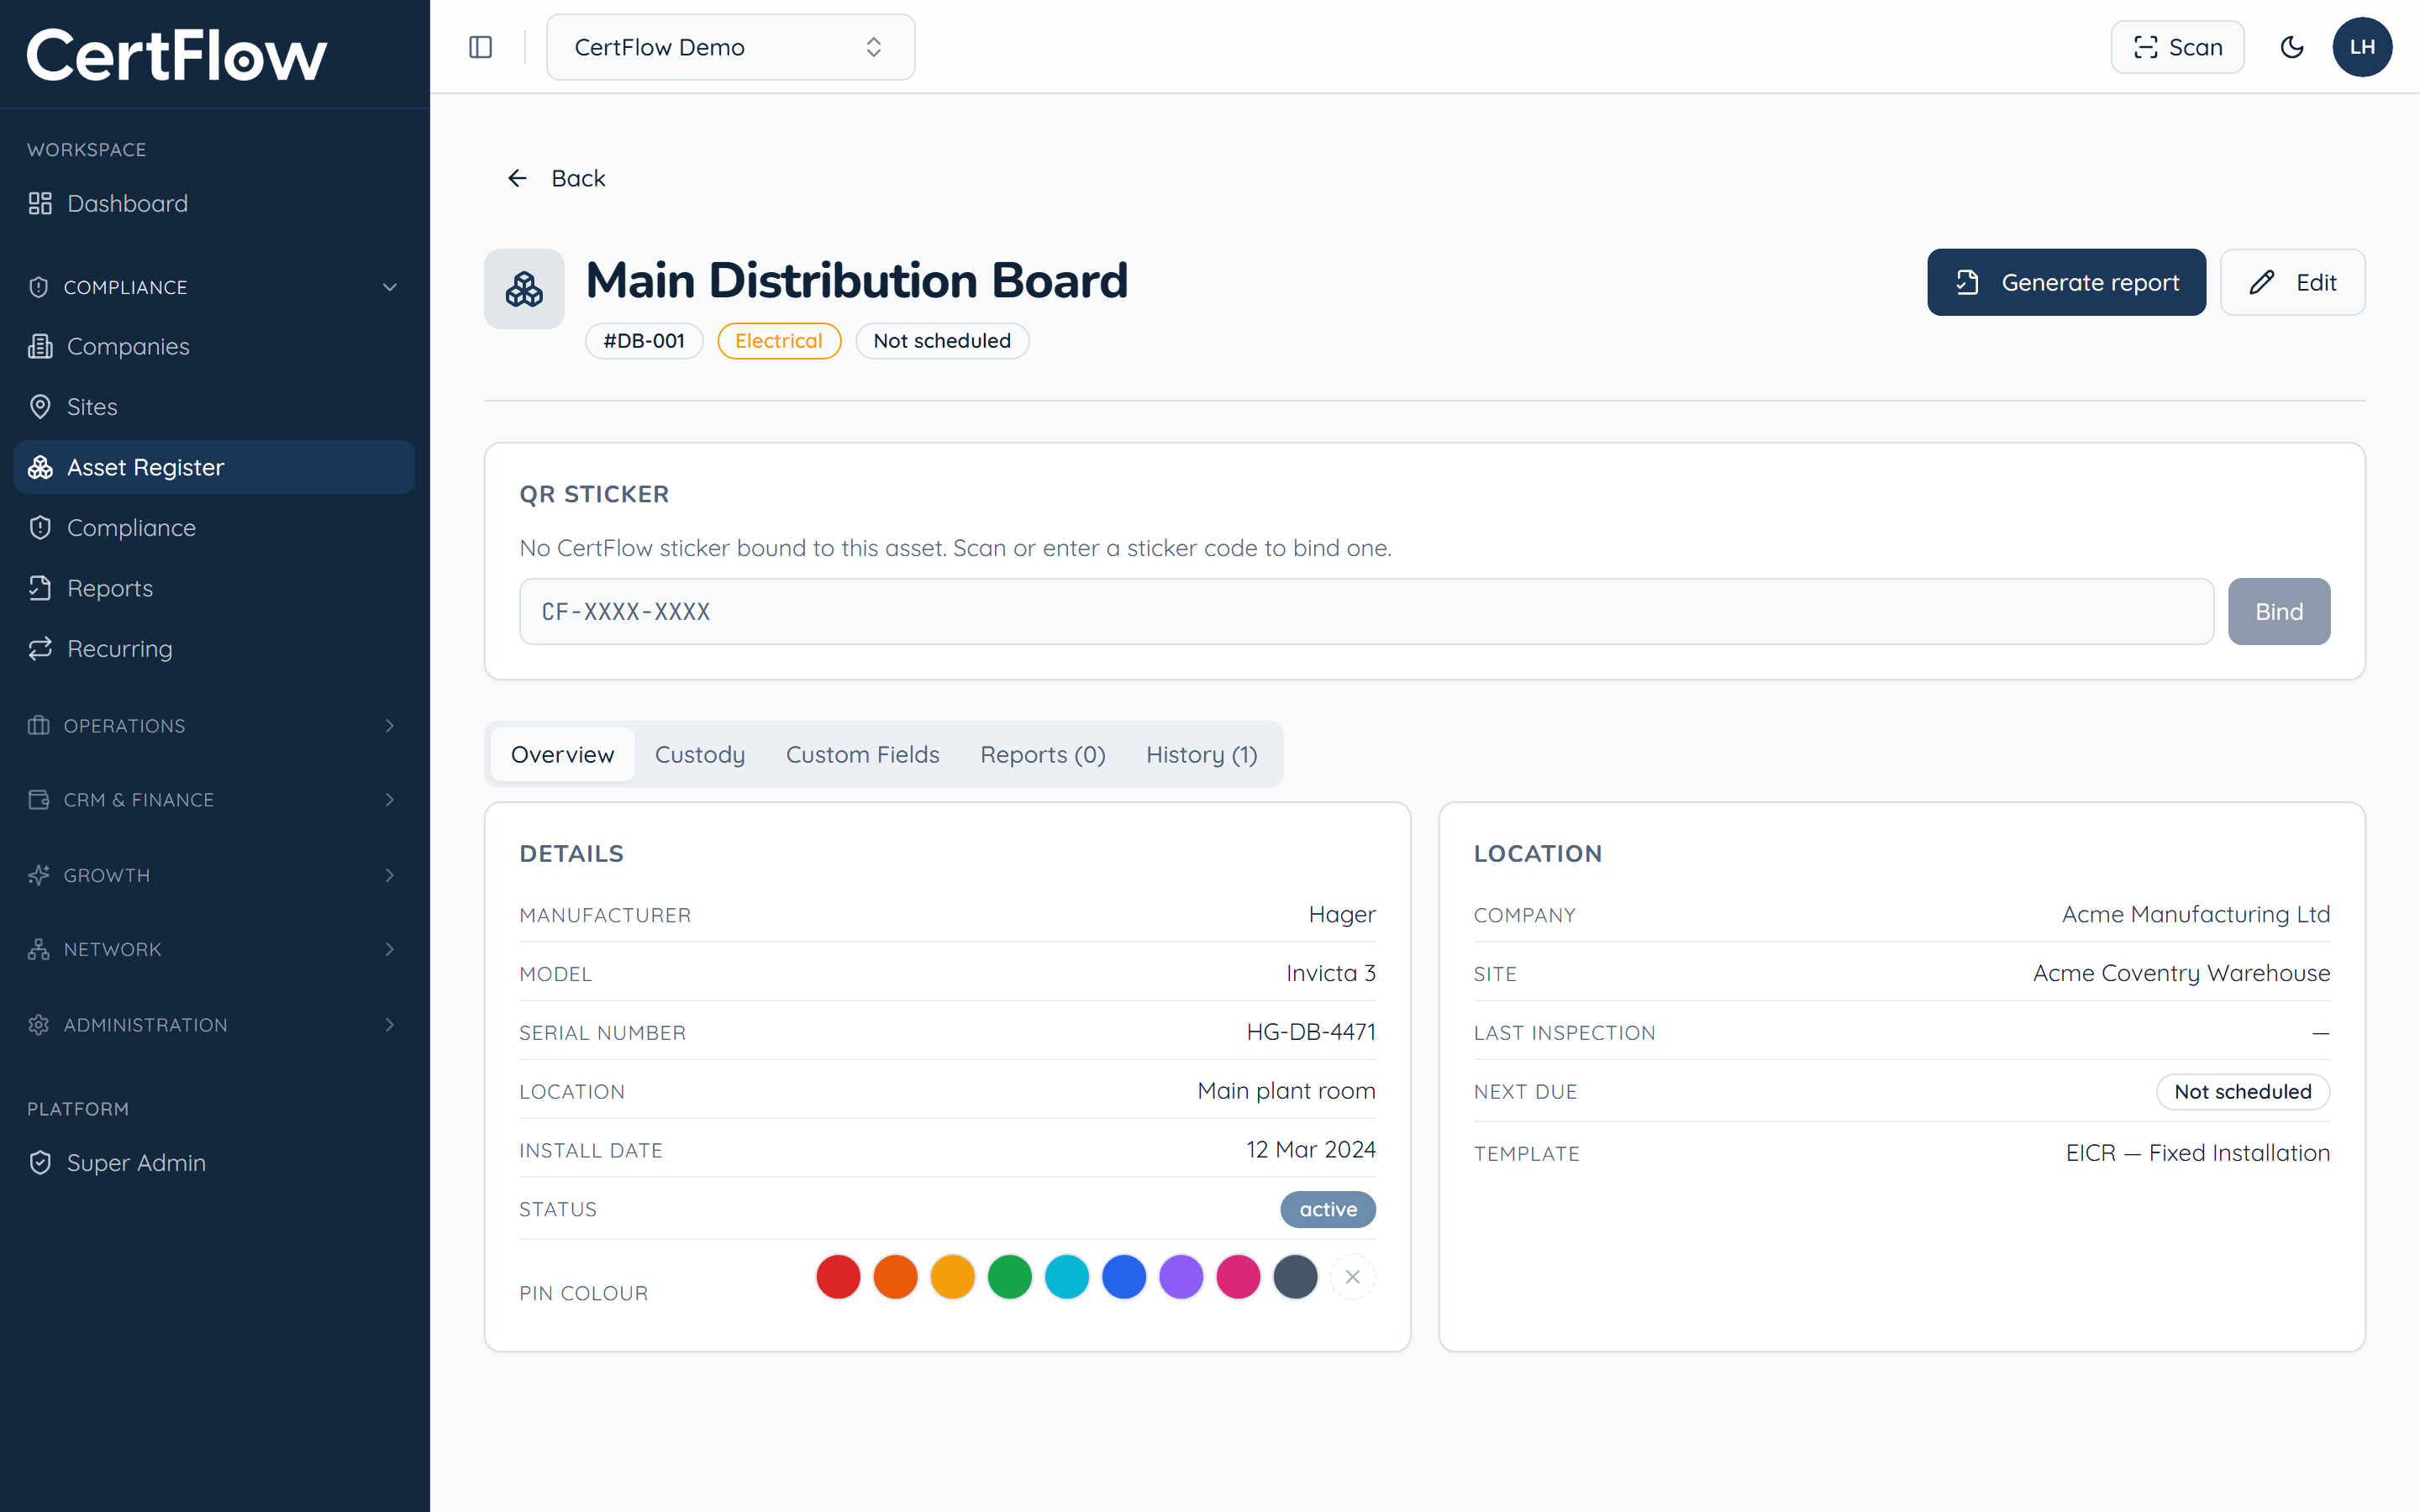Focus the CF-XXXX-XXXX sticker code field
2420x1512 pixels.
pyautogui.click(x=1366, y=611)
